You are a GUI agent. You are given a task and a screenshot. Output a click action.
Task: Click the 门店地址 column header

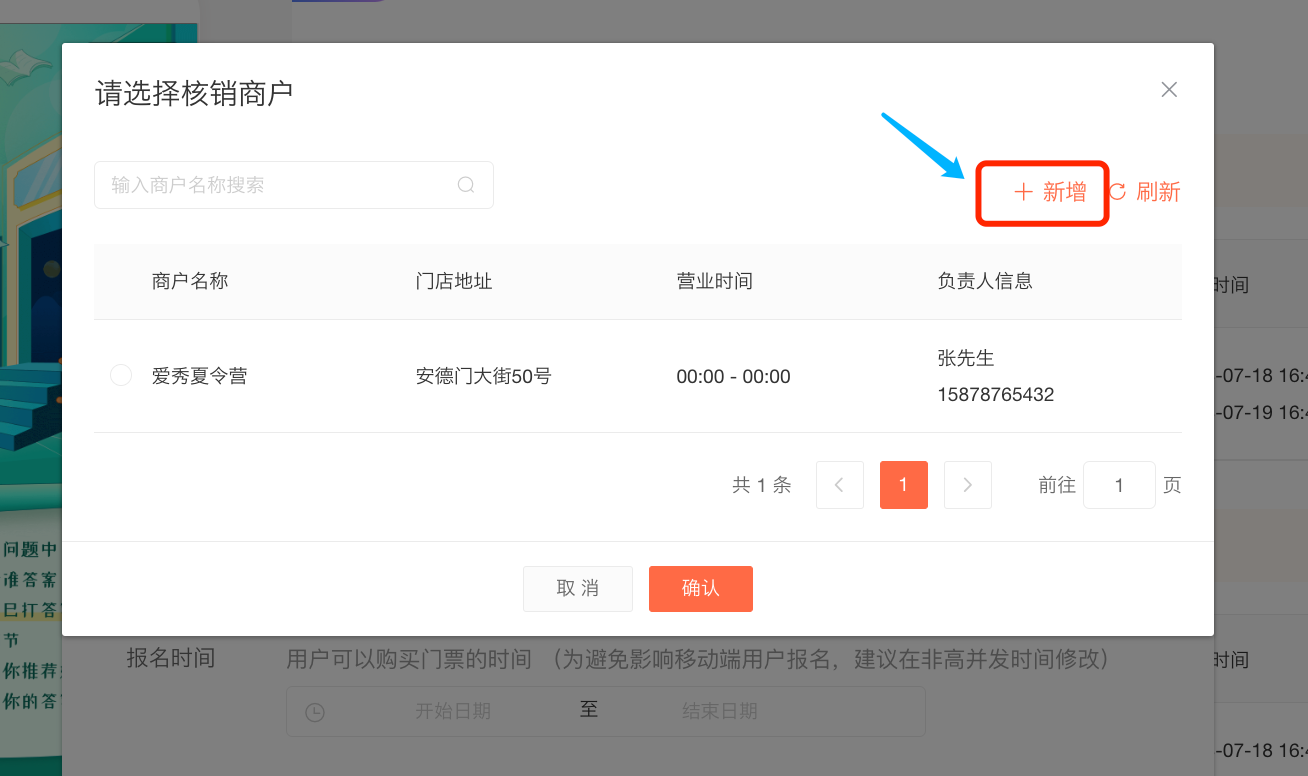[454, 281]
